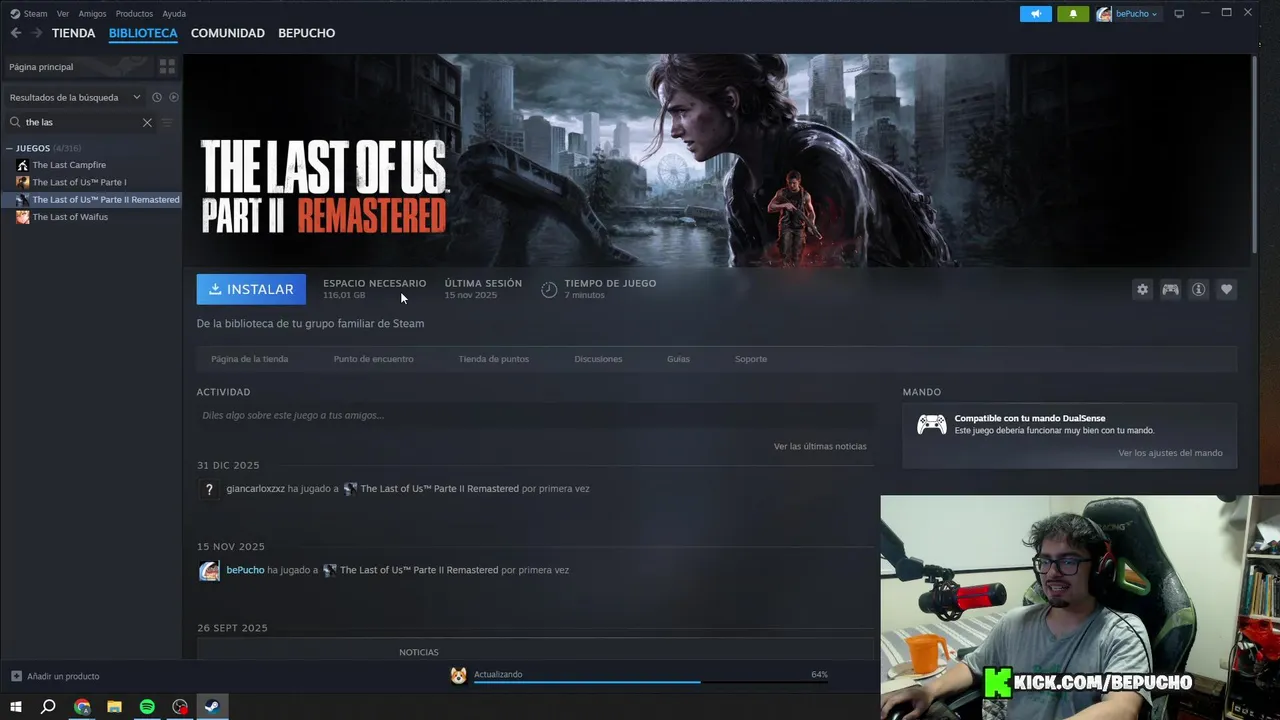Viewport: 1280px width, 720px height.
Task: Open the Ver menu
Action: click(63, 14)
